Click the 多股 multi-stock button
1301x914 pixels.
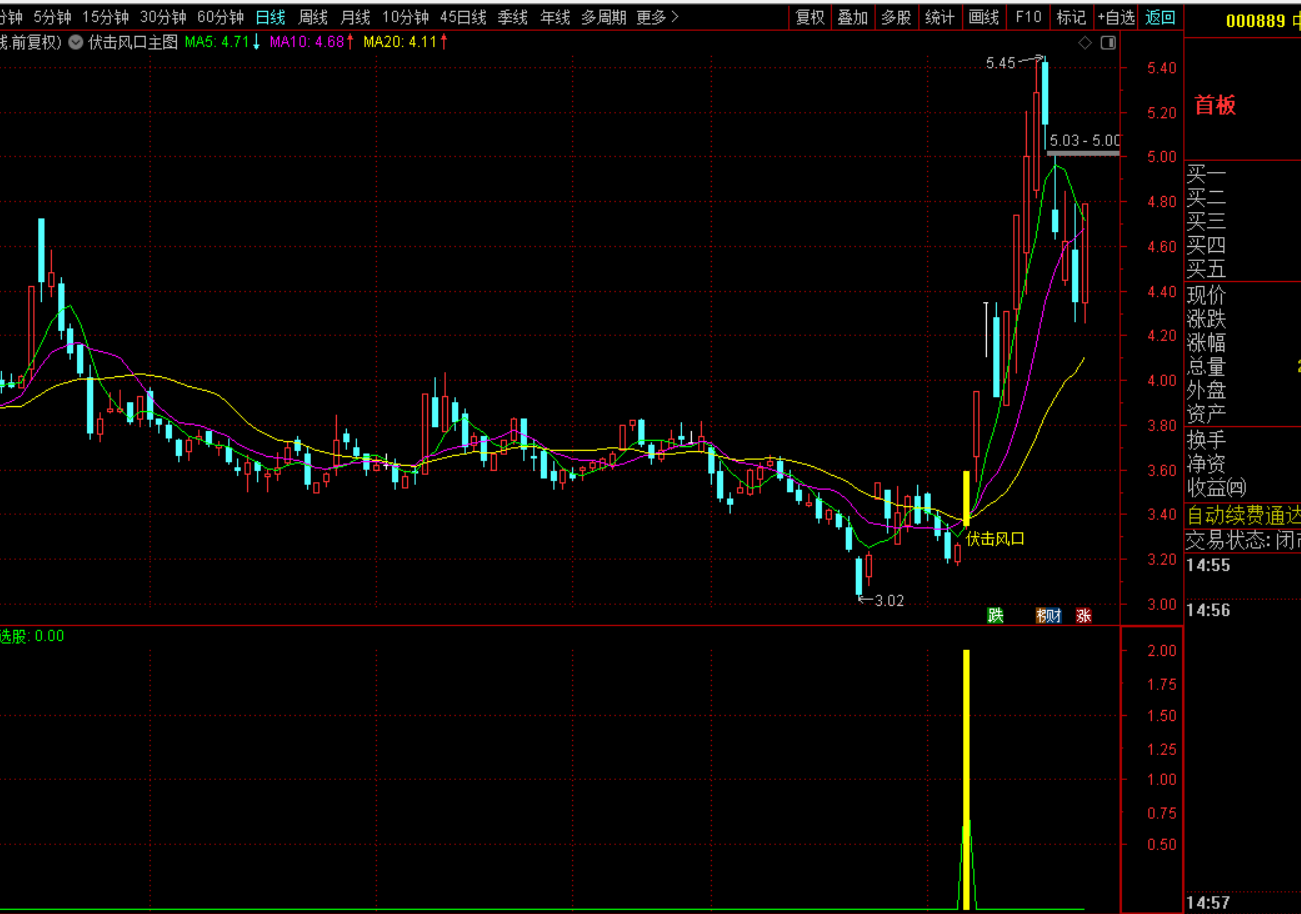pos(896,17)
